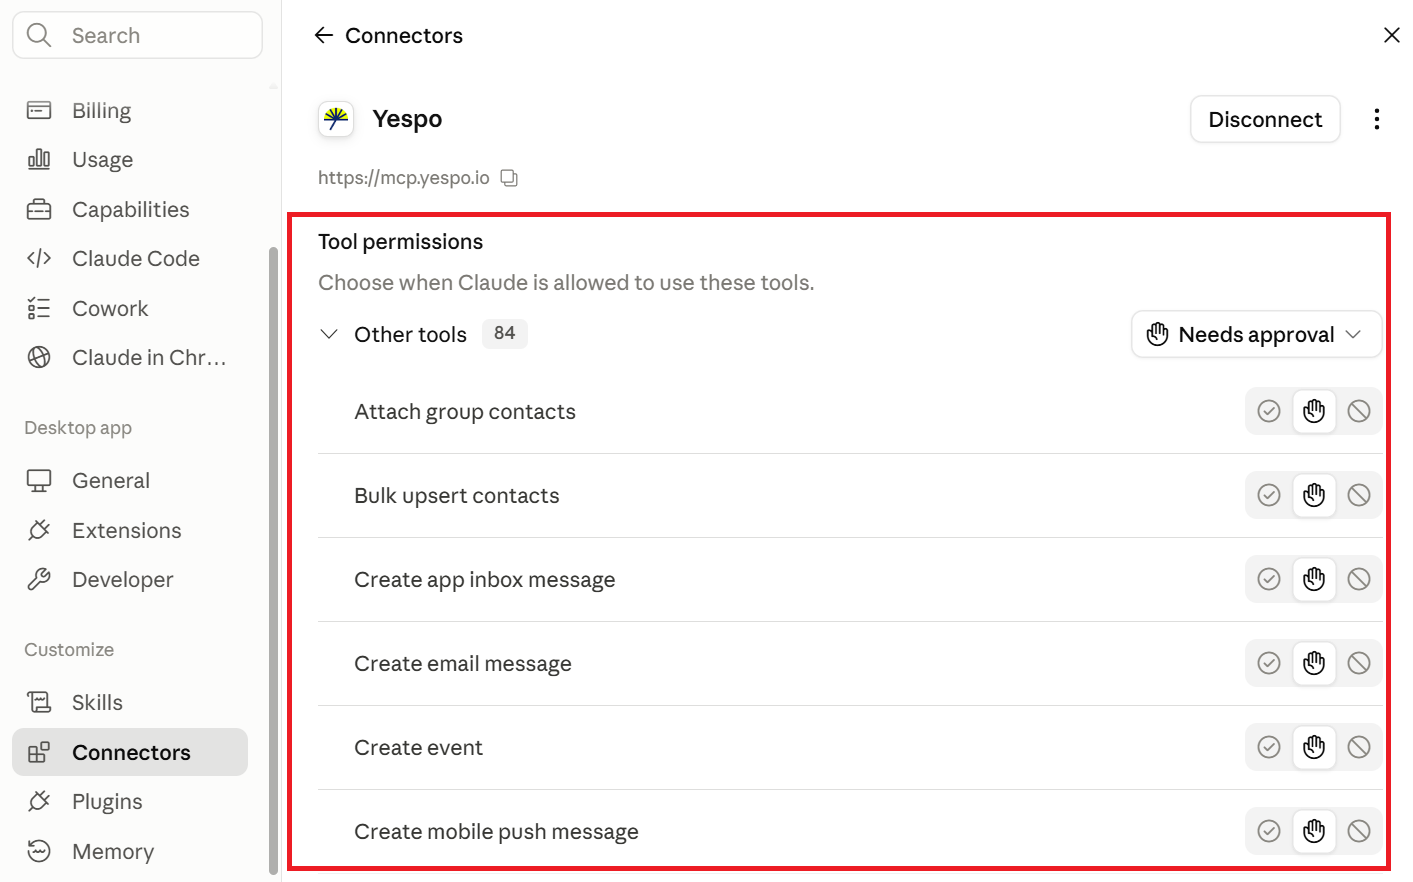The height and width of the screenshot is (882, 1413).
Task: Click the Usage bar chart icon
Action: tap(39, 159)
